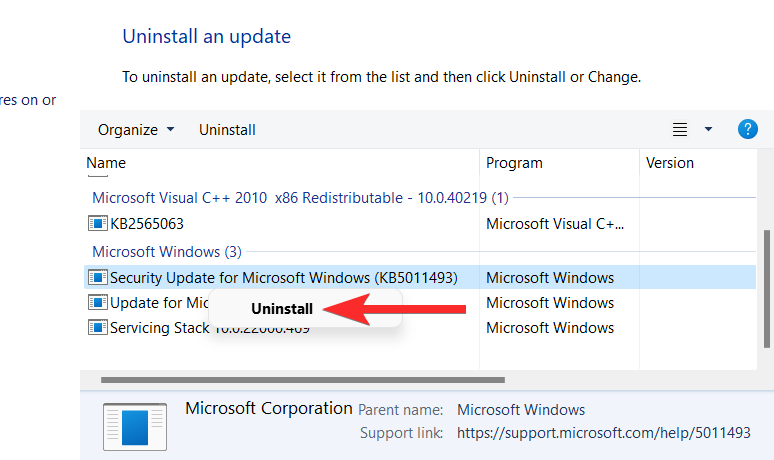Screen dimensions: 774x460
Task: Click the horizontal scrollbar below the list
Action: 303,380
